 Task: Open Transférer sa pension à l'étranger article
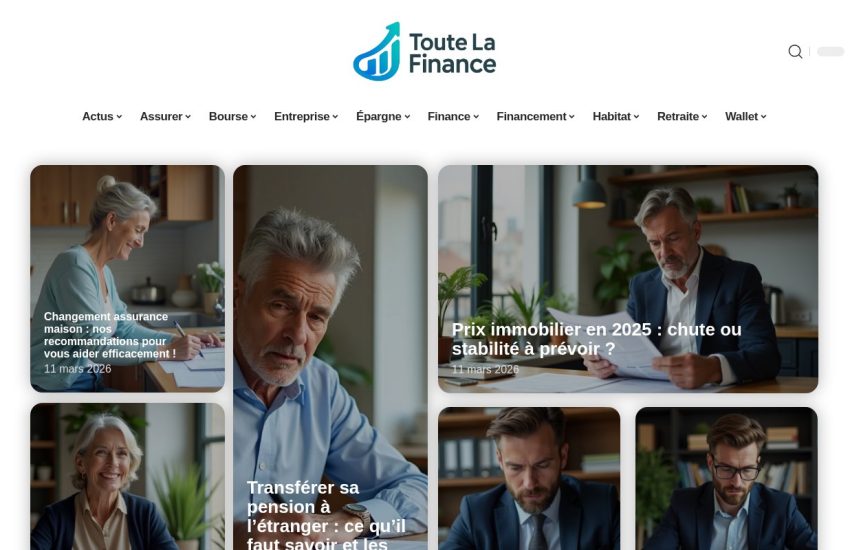pyautogui.click(x=326, y=515)
